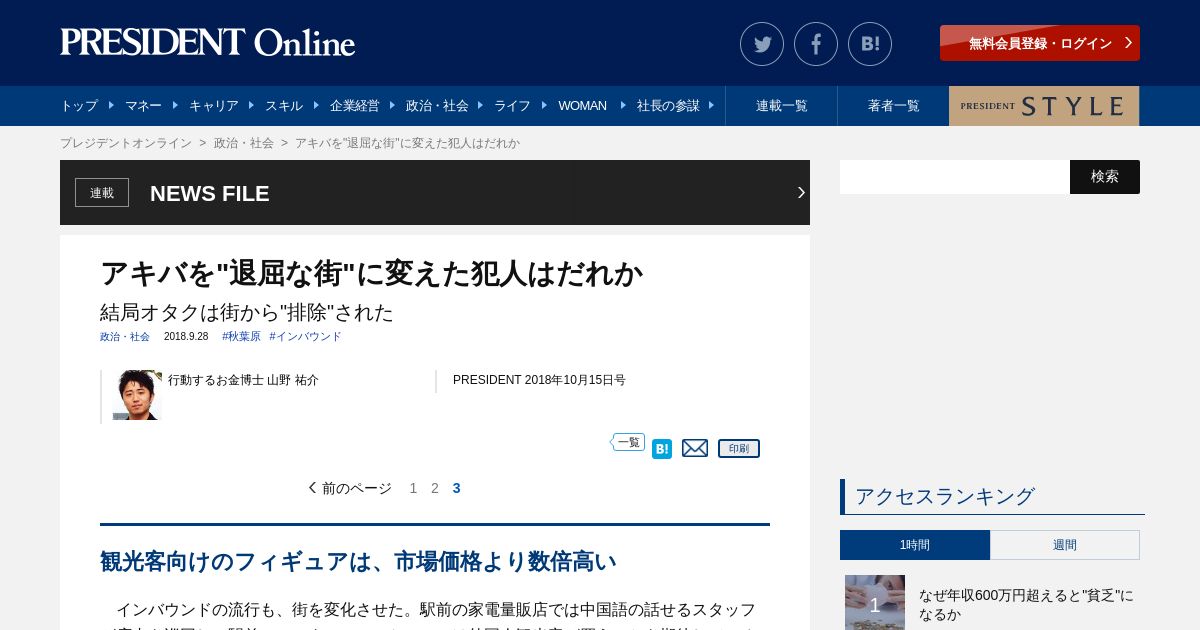Click the subheading 観光客向けのフィギュアは、市場価格より数倍高い

tap(358, 562)
